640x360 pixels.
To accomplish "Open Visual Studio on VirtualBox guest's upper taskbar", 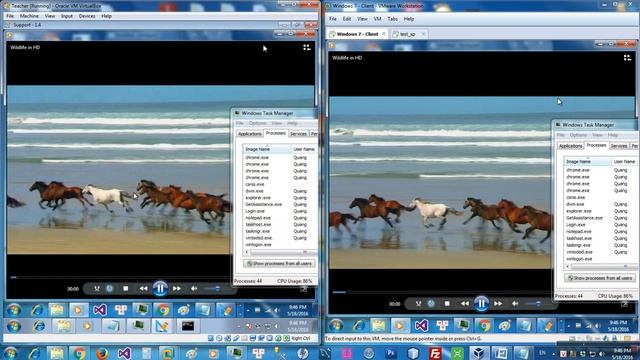I will click(x=99, y=310).
